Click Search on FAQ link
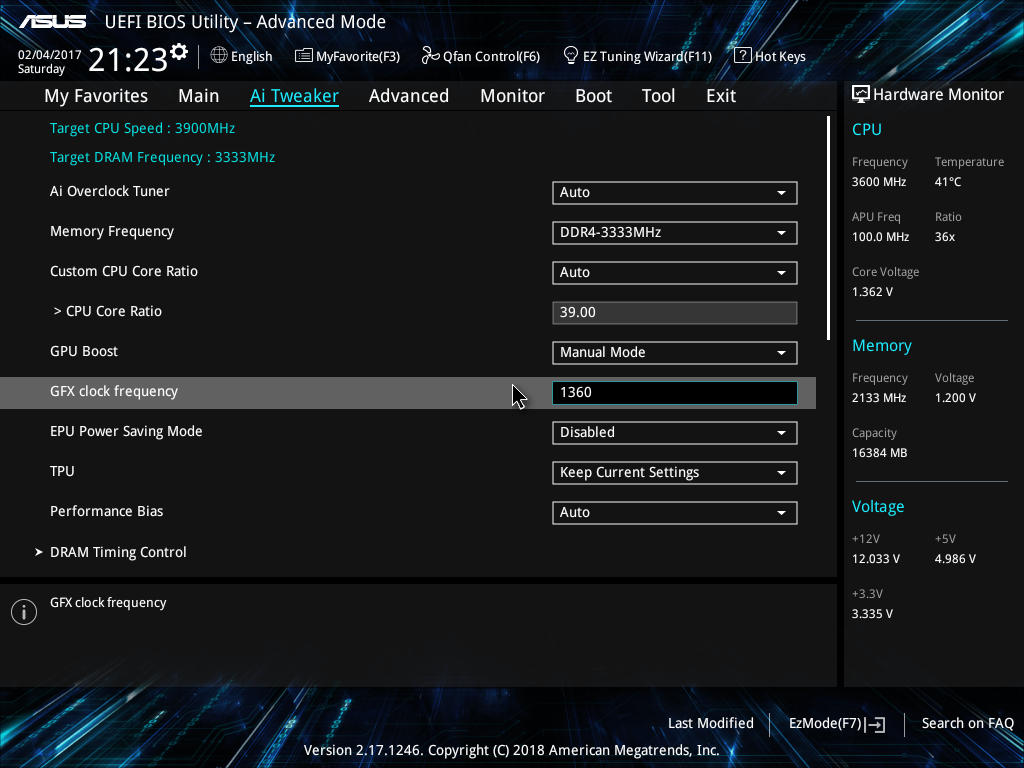Image resolution: width=1024 pixels, height=768 pixels. pyautogui.click(x=967, y=724)
